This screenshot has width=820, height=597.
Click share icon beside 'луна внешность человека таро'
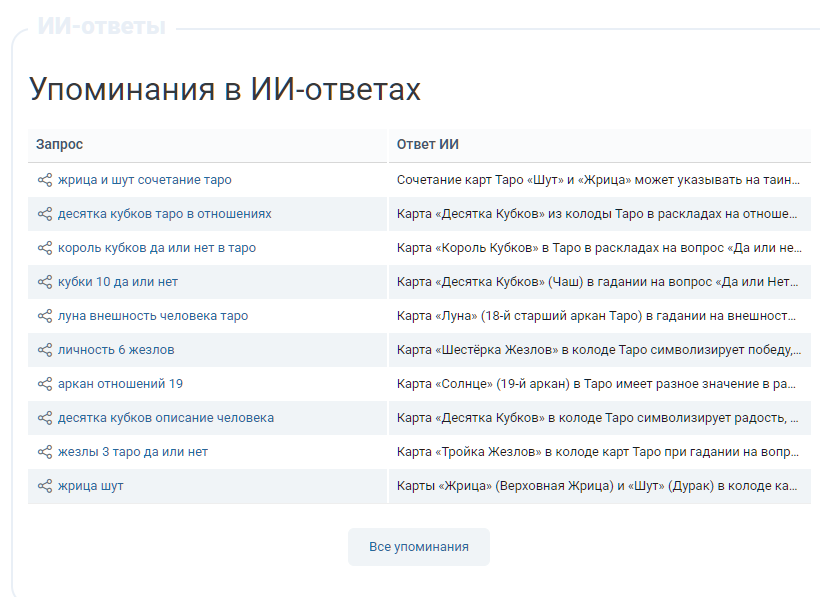tap(45, 316)
